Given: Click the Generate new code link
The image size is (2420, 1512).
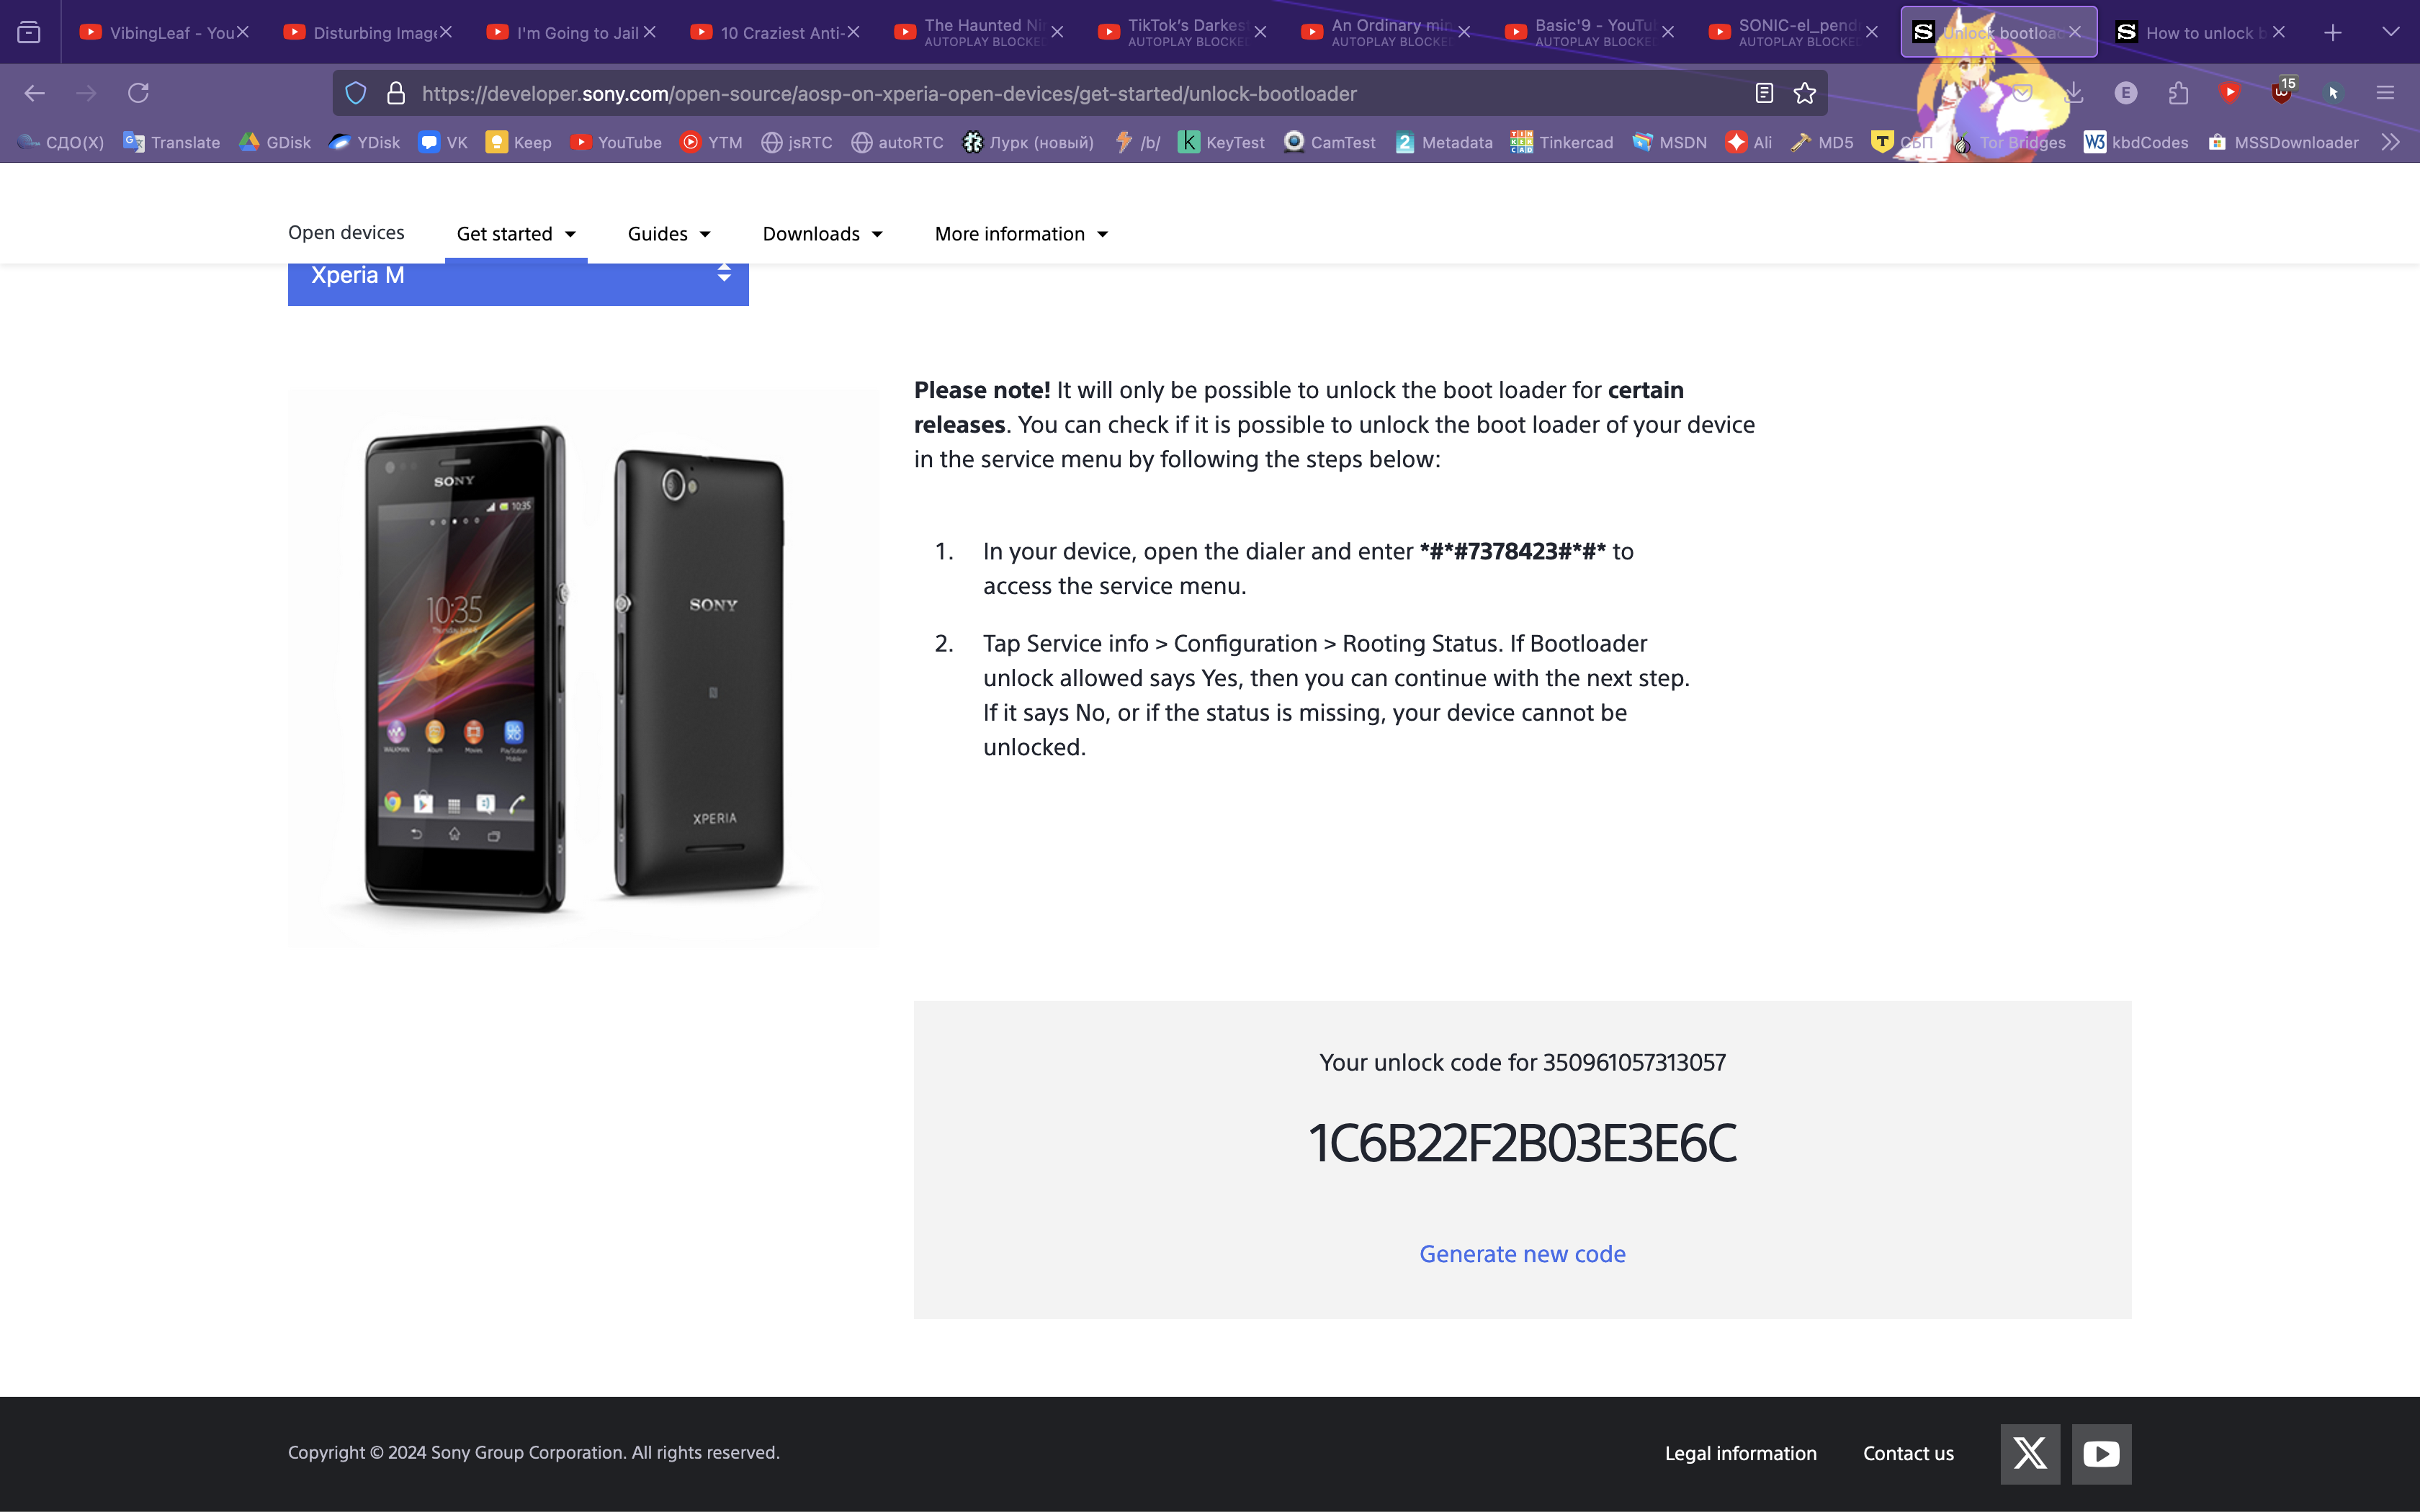Looking at the screenshot, I should (1522, 1254).
